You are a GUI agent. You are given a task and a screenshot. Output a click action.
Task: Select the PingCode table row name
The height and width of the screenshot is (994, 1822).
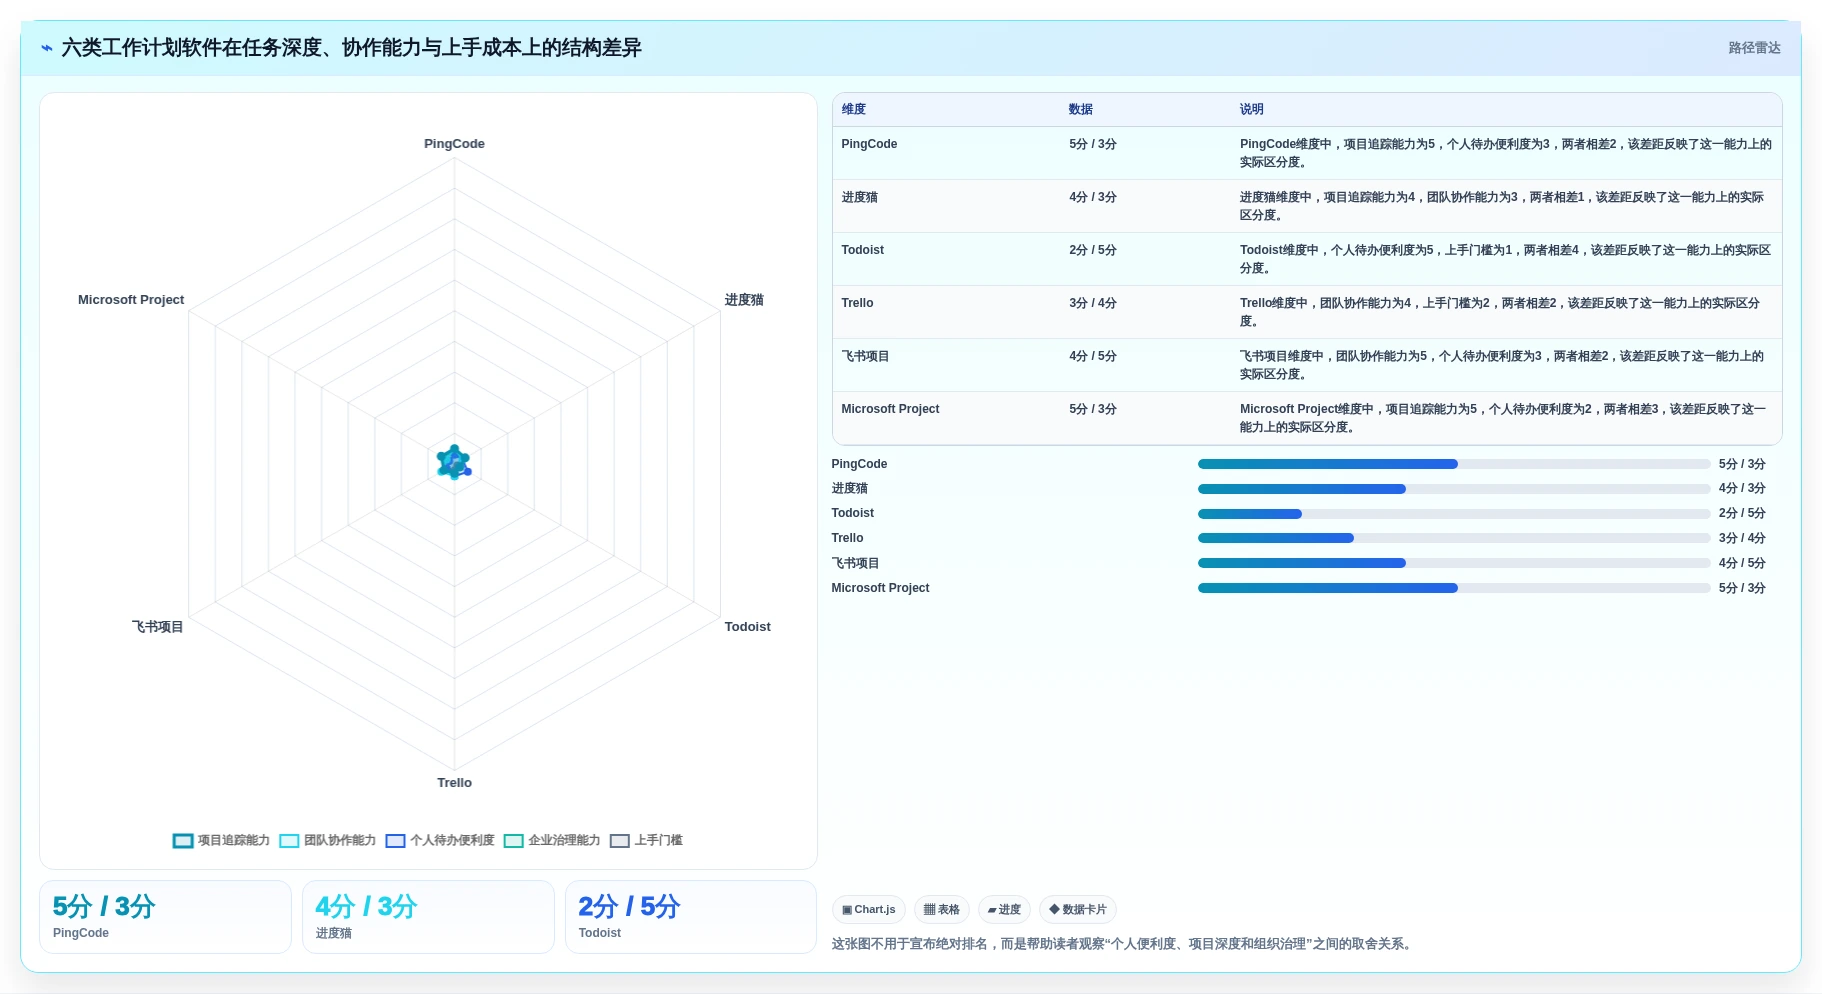point(869,144)
